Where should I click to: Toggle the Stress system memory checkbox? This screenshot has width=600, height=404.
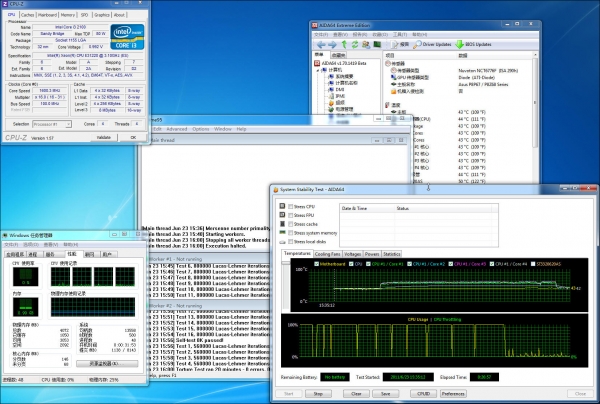point(288,233)
